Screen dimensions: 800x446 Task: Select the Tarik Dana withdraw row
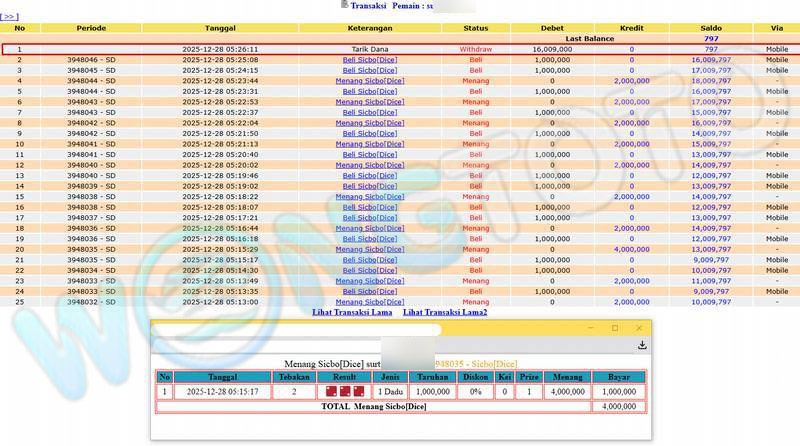pyautogui.click(x=370, y=49)
